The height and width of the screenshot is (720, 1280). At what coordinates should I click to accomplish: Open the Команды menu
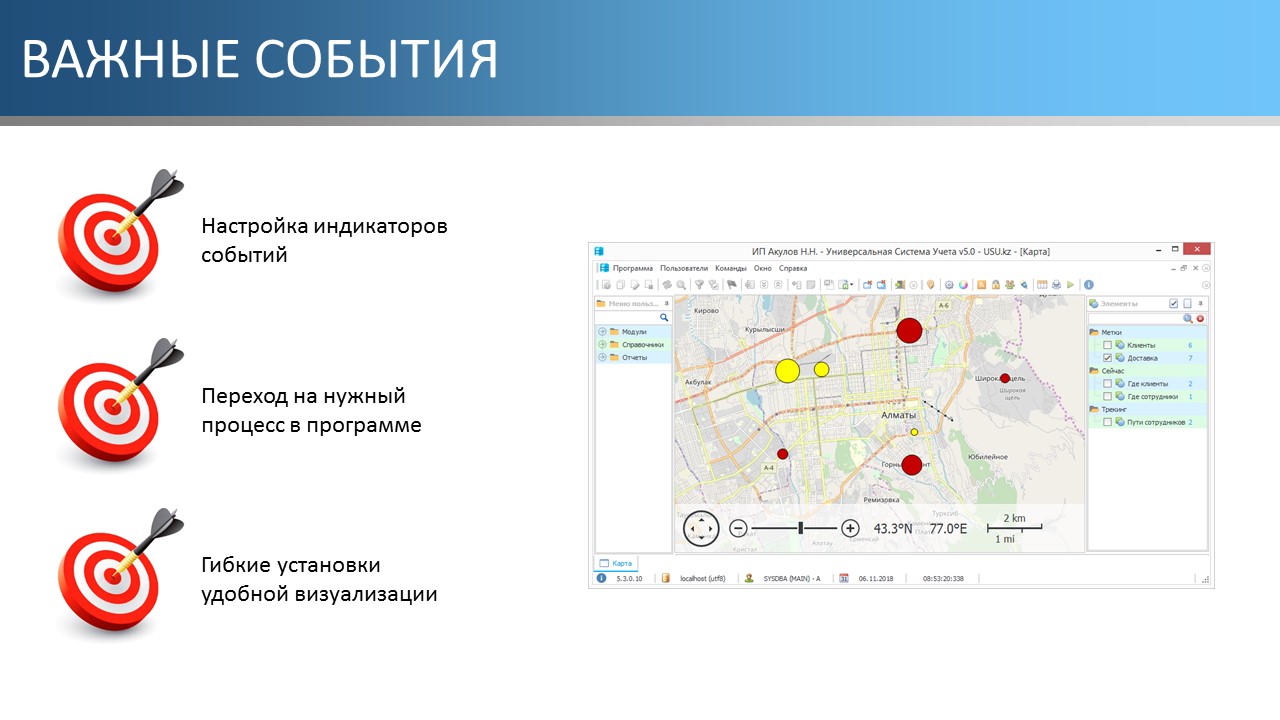coord(730,268)
